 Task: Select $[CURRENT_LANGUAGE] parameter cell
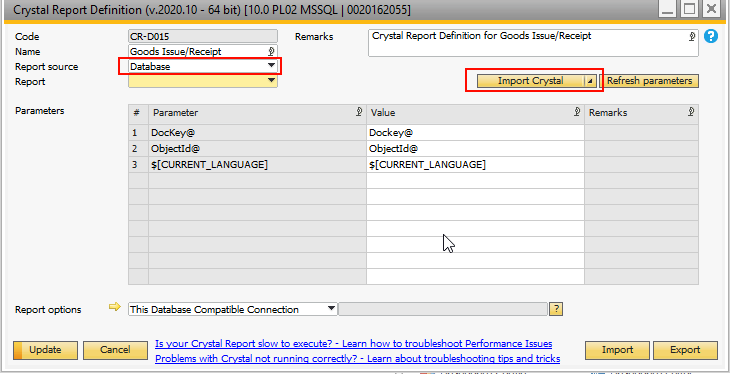pyautogui.click(x=257, y=164)
